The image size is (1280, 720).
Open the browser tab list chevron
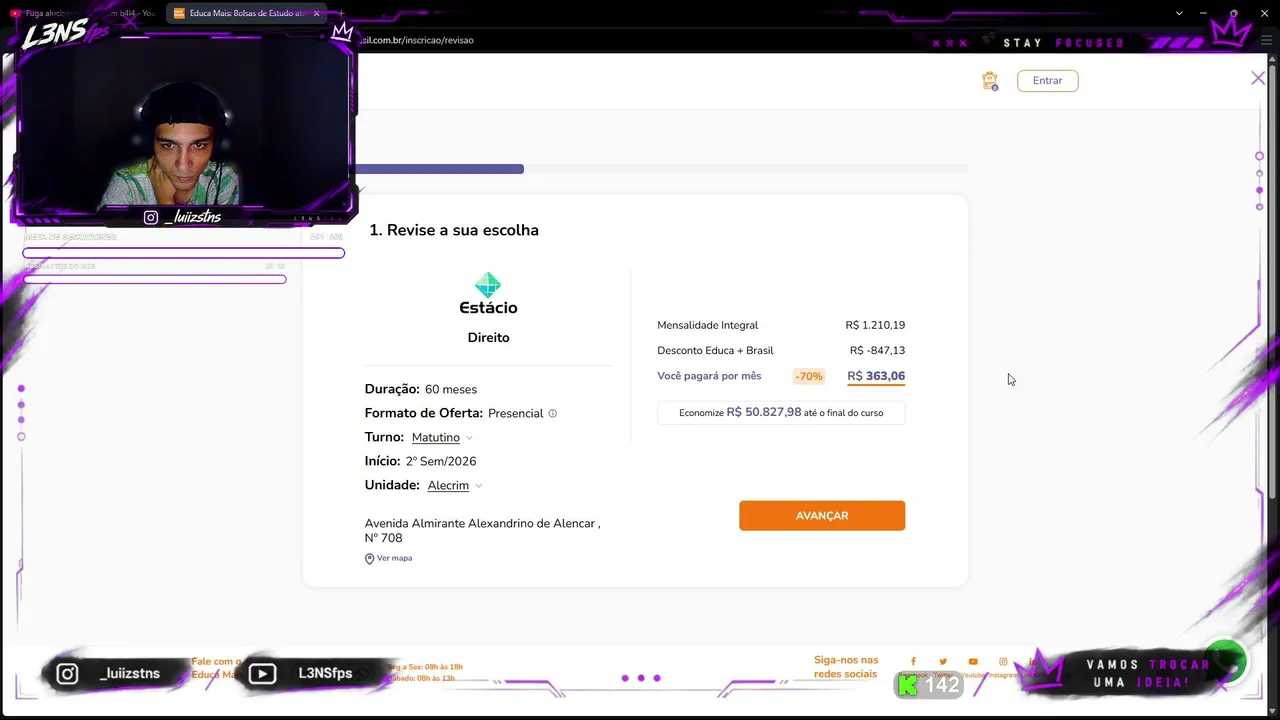pos(1179,13)
